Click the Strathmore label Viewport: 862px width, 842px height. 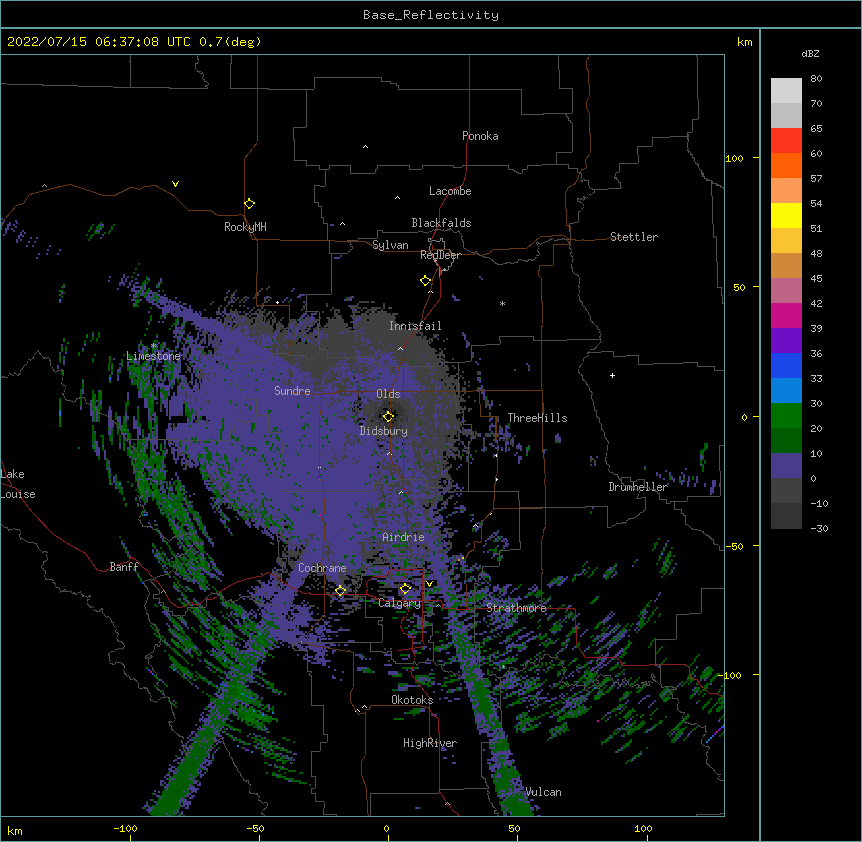pos(516,608)
